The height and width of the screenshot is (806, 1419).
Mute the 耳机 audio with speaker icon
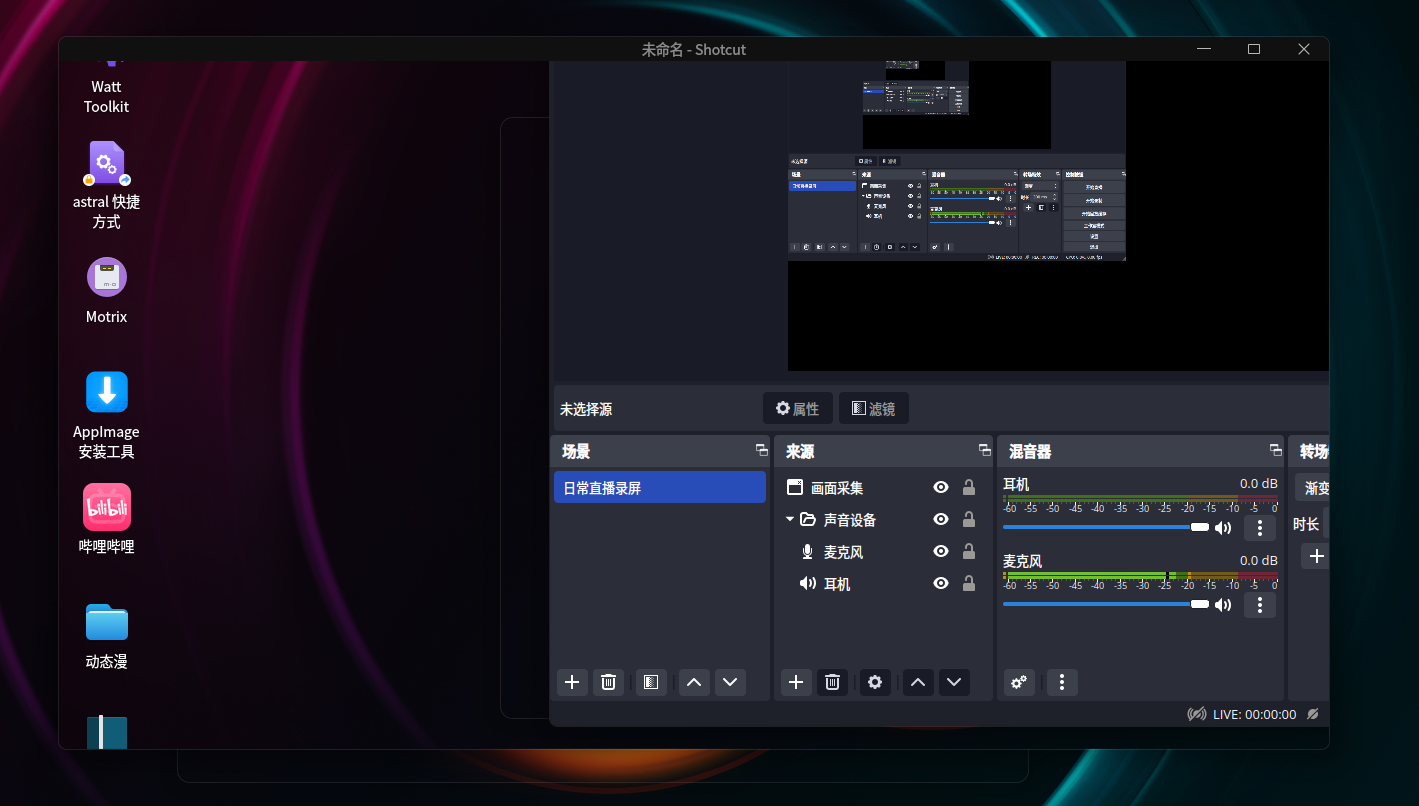click(x=1223, y=528)
